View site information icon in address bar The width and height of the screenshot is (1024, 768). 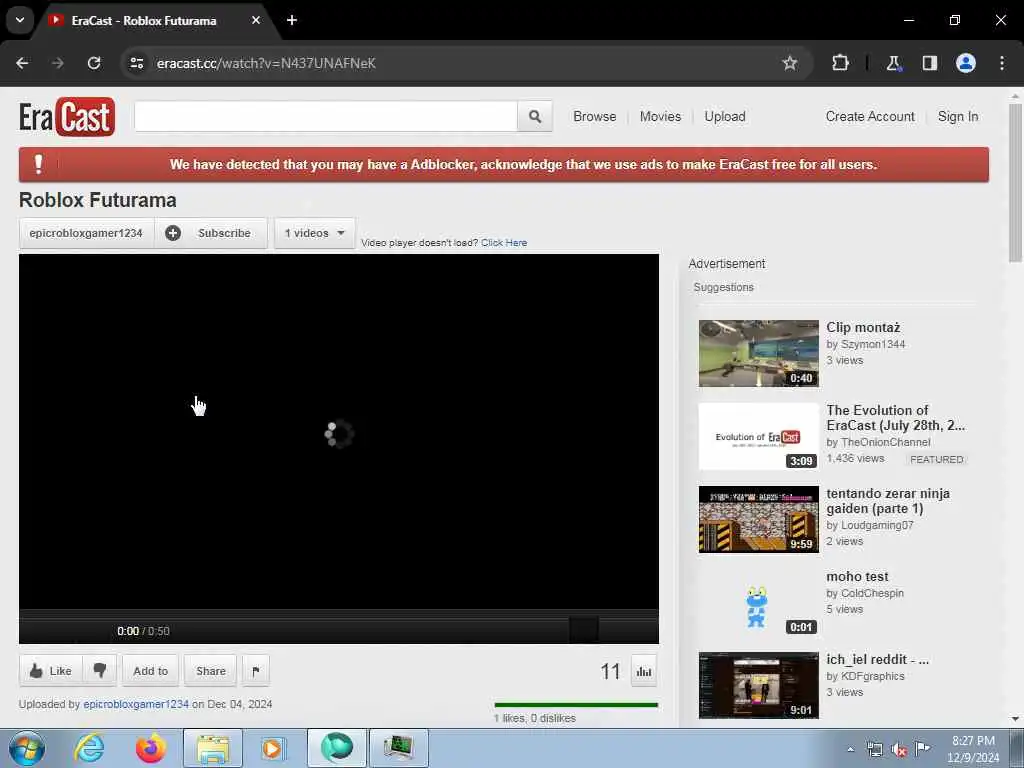coord(136,63)
